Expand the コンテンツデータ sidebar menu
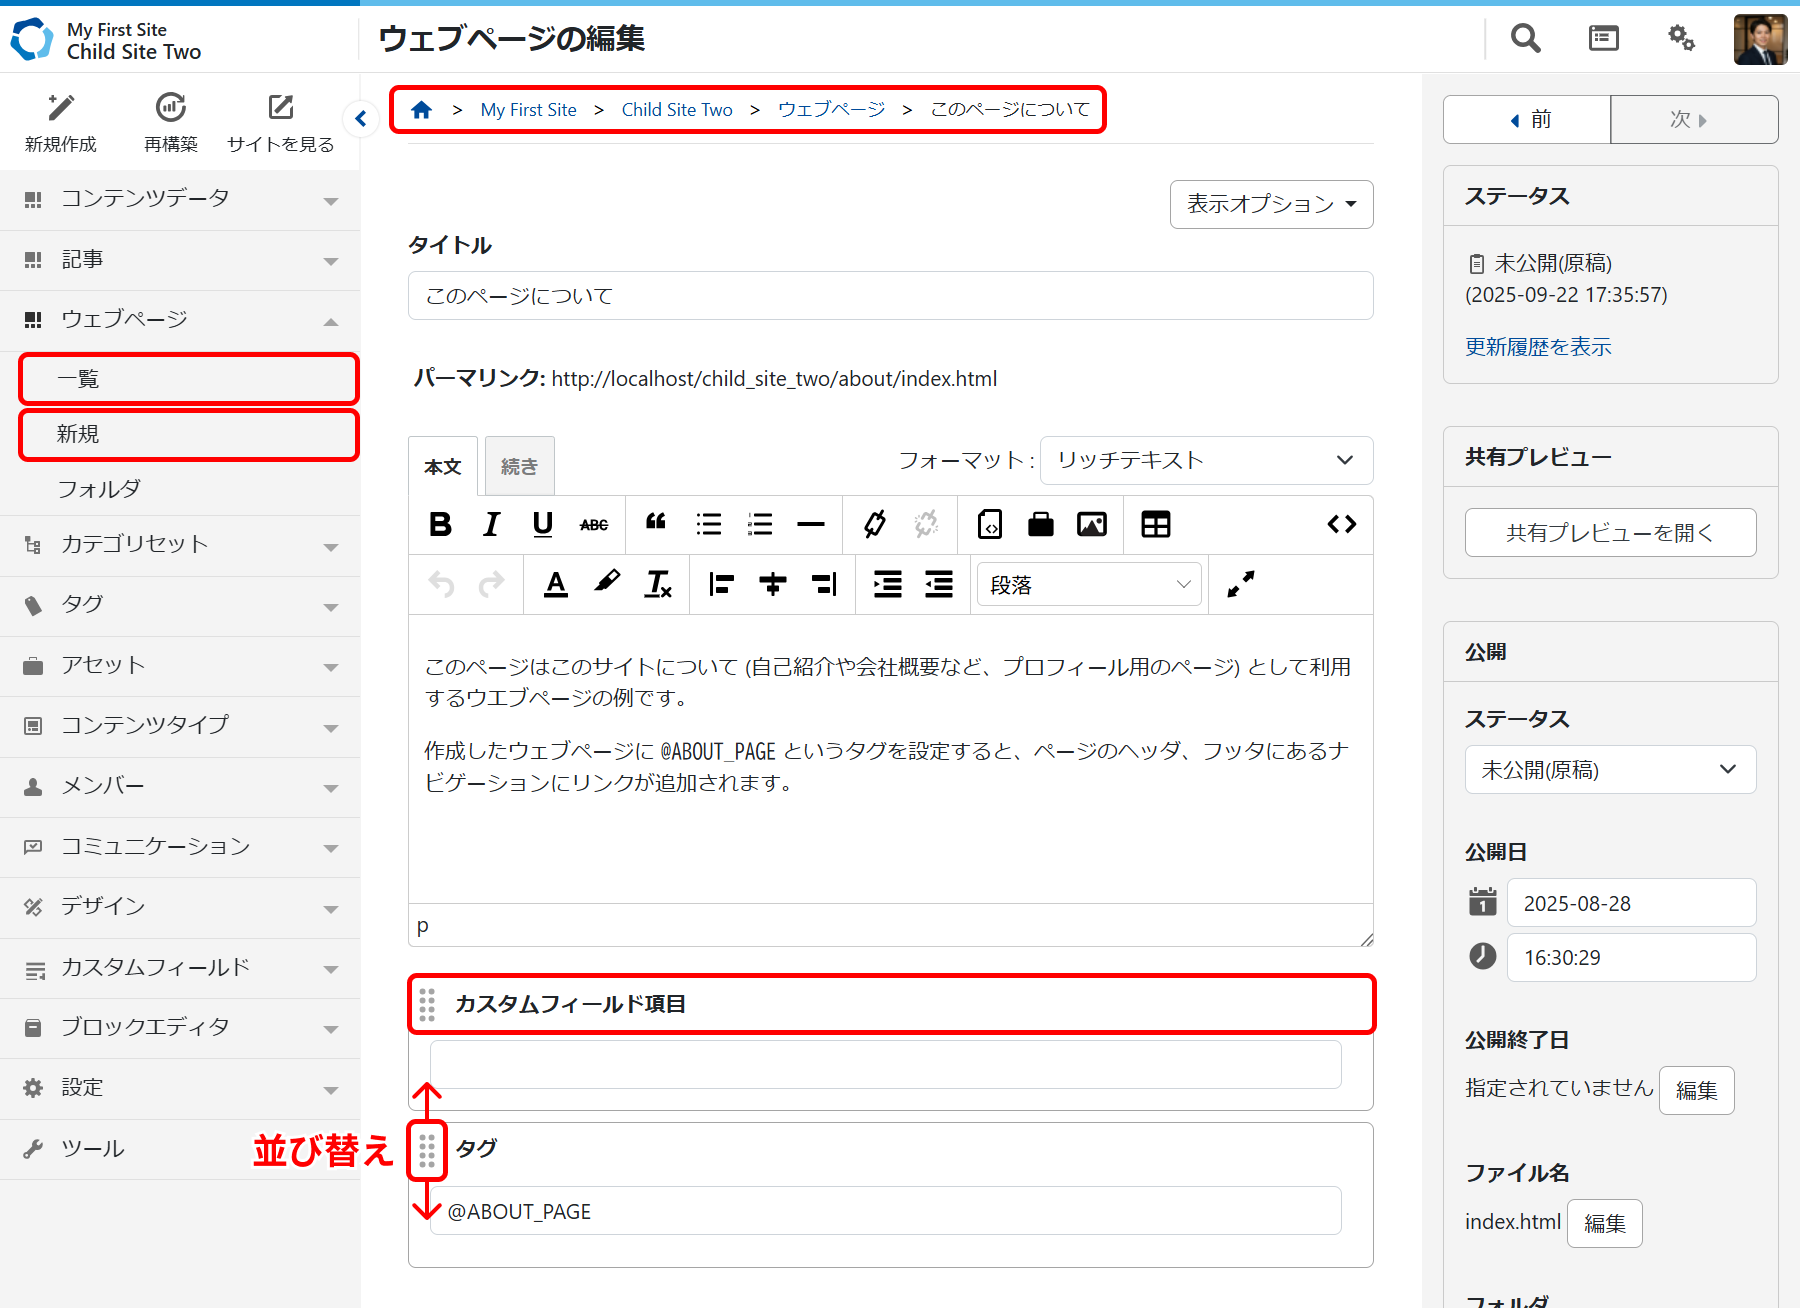Viewport: 1800px width, 1308px height. click(x=180, y=199)
